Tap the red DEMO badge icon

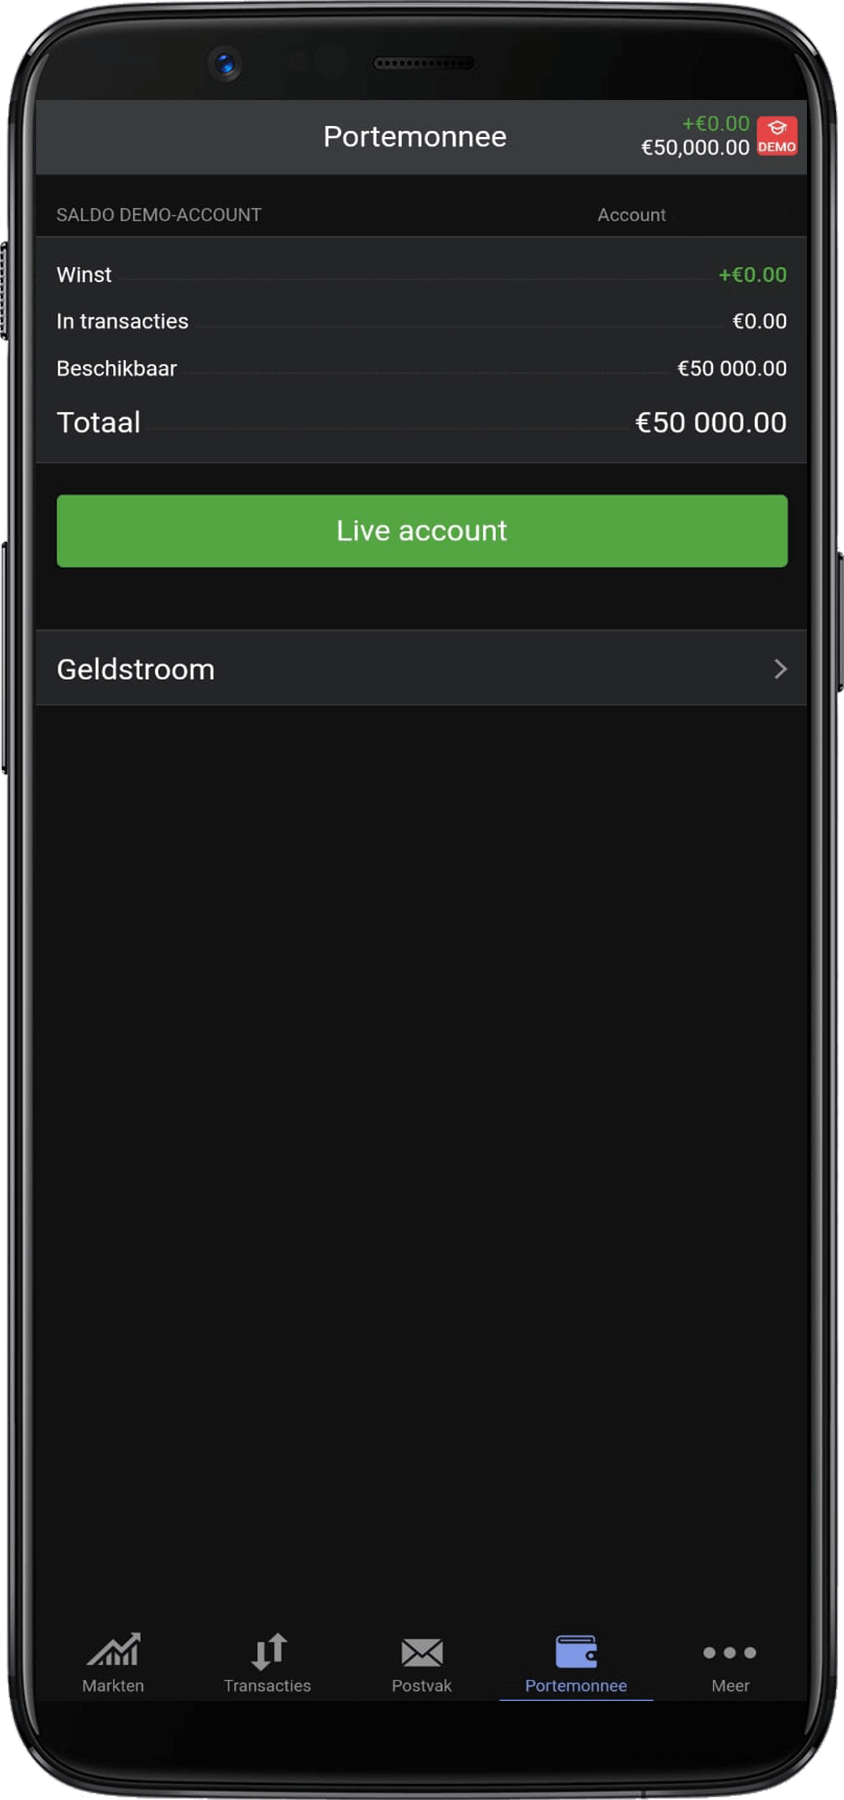coord(777,136)
